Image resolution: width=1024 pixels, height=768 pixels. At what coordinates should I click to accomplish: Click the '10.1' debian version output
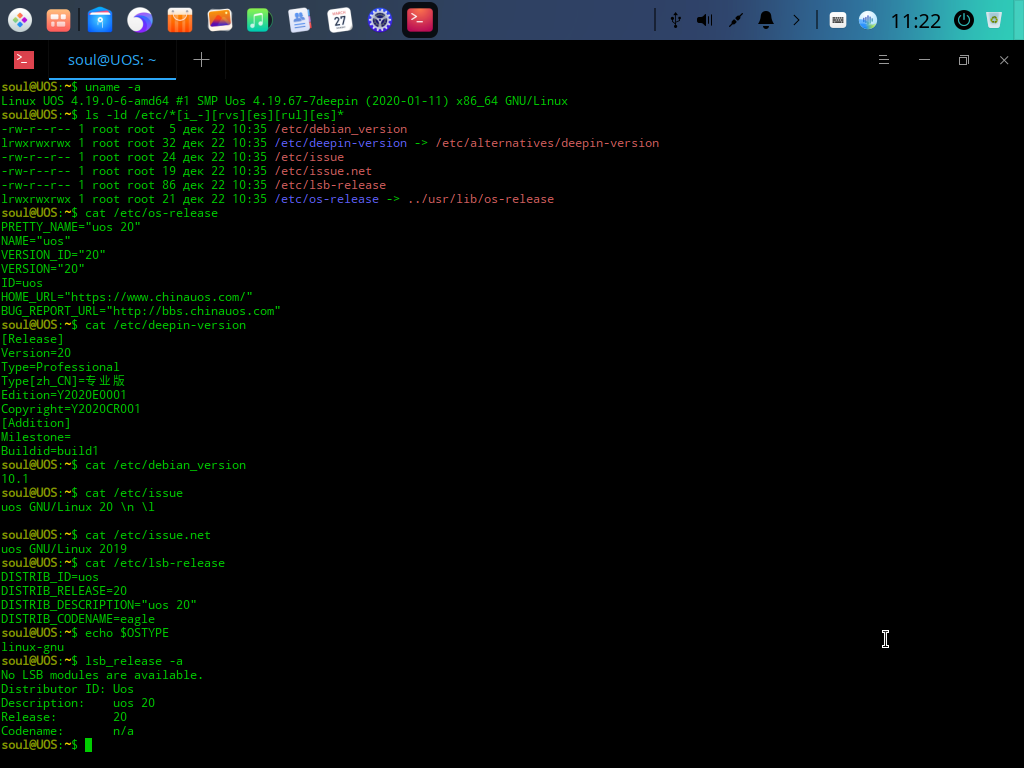(14, 479)
